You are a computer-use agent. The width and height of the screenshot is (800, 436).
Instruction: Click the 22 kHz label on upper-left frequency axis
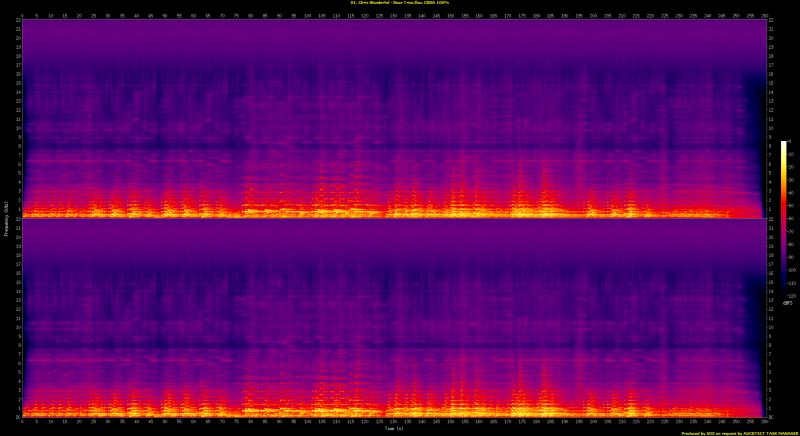pyautogui.click(x=16, y=22)
